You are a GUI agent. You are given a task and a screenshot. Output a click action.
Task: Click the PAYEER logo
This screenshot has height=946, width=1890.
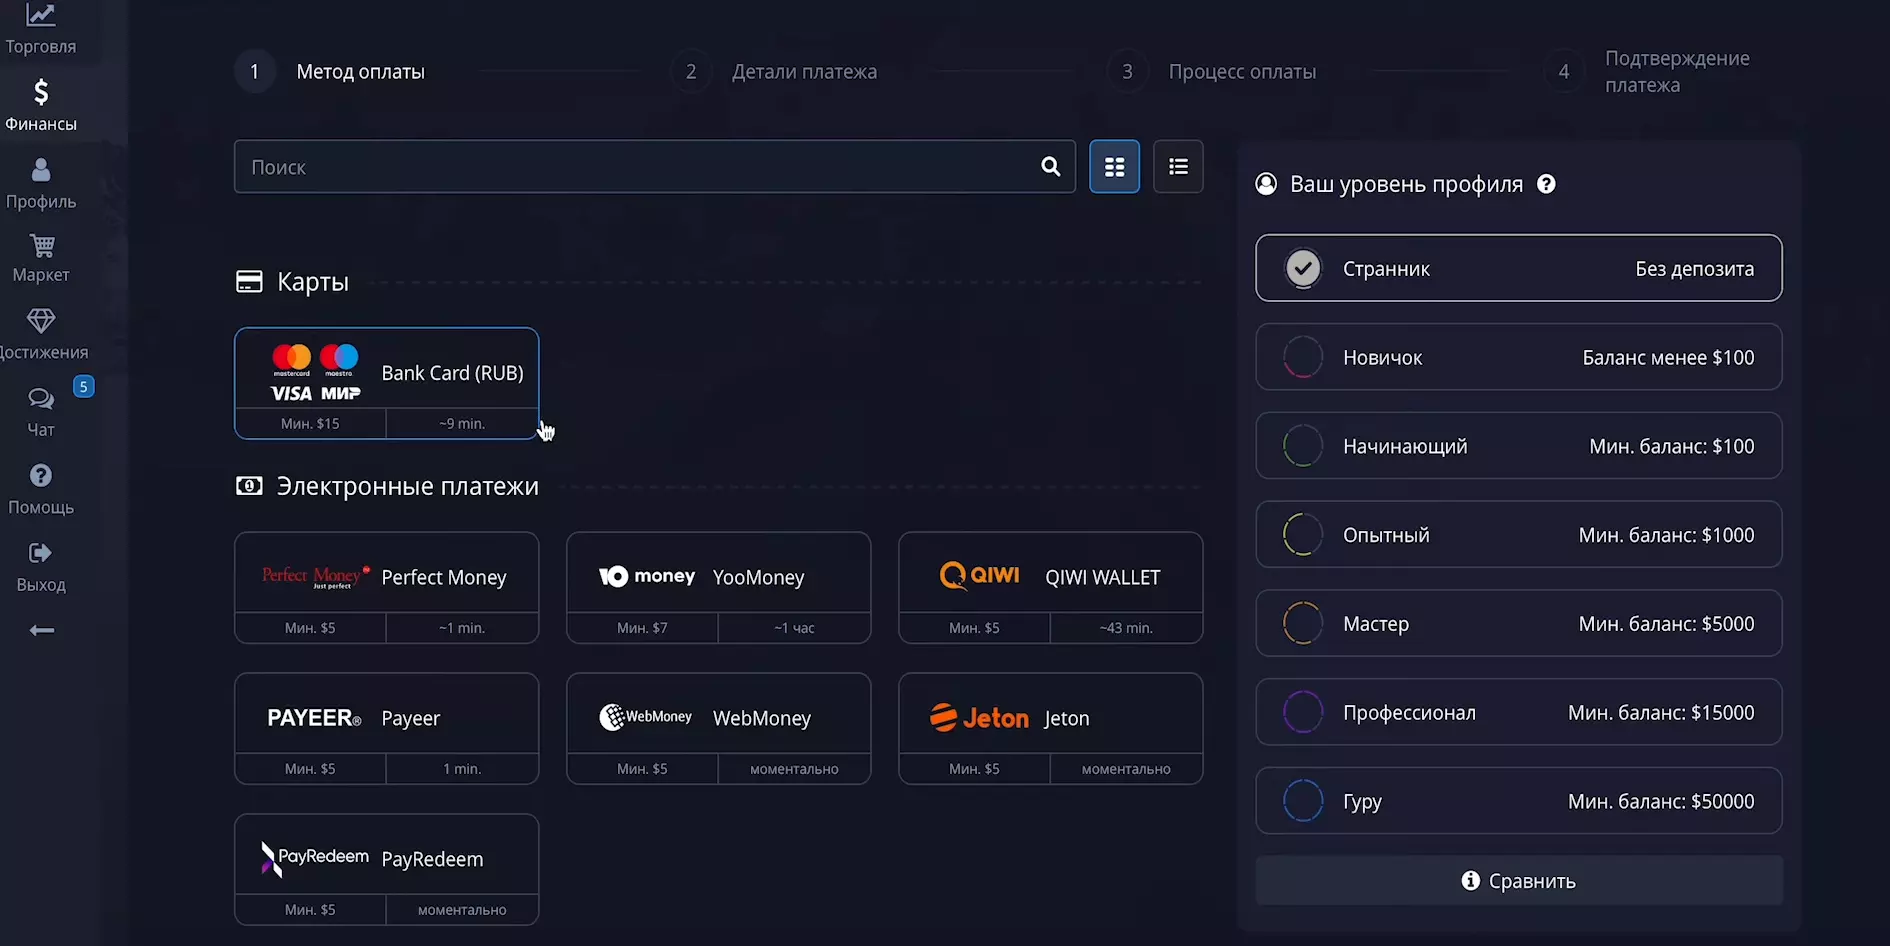coord(314,718)
